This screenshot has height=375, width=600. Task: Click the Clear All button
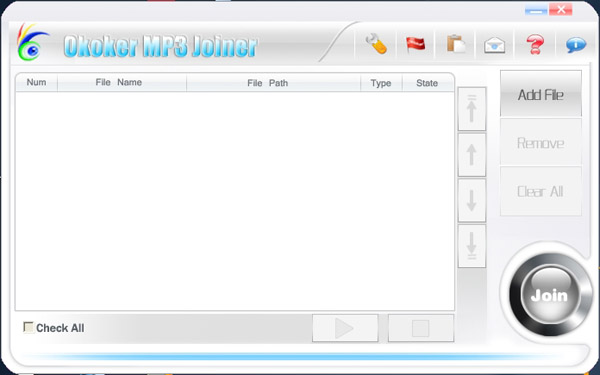(x=541, y=191)
